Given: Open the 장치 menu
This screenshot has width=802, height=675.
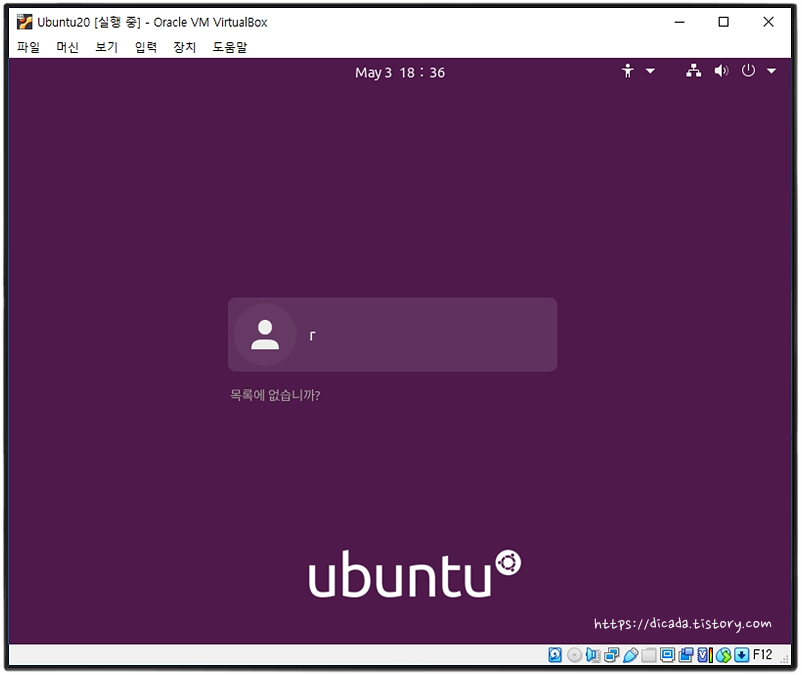Looking at the screenshot, I should click(185, 47).
